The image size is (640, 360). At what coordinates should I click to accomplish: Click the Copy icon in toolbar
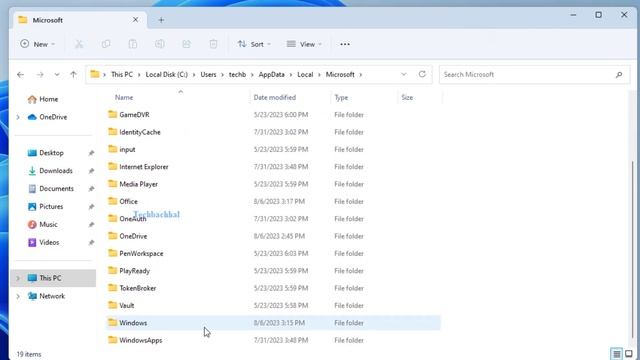point(106,44)
